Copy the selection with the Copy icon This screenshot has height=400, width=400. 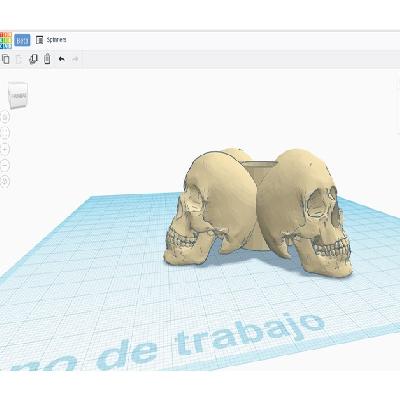[x=5, y=59]
